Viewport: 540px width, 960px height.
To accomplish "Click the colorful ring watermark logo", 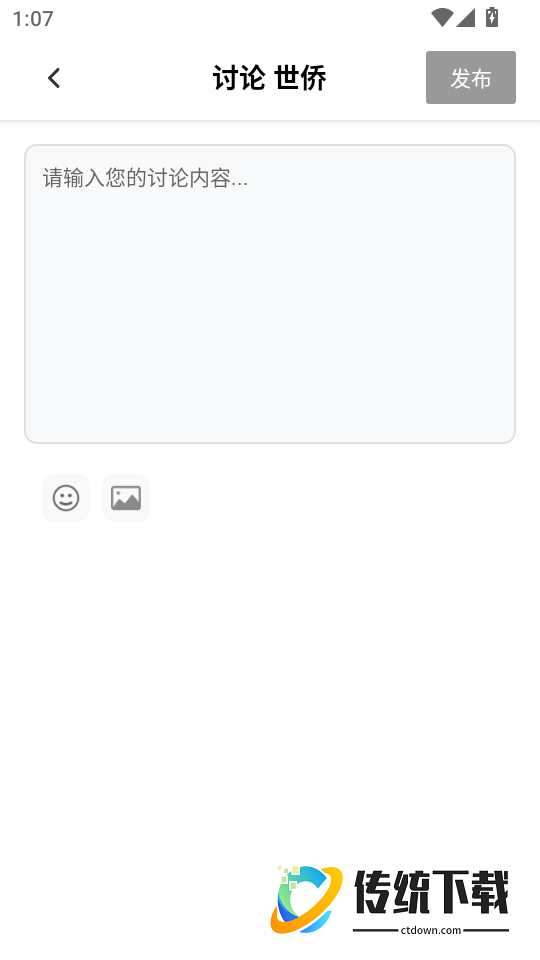I will 306,899.
